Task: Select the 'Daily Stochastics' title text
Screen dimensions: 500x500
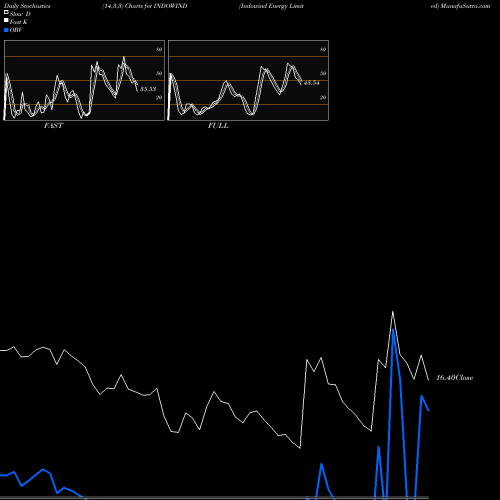Action: (x=27, y=6)
